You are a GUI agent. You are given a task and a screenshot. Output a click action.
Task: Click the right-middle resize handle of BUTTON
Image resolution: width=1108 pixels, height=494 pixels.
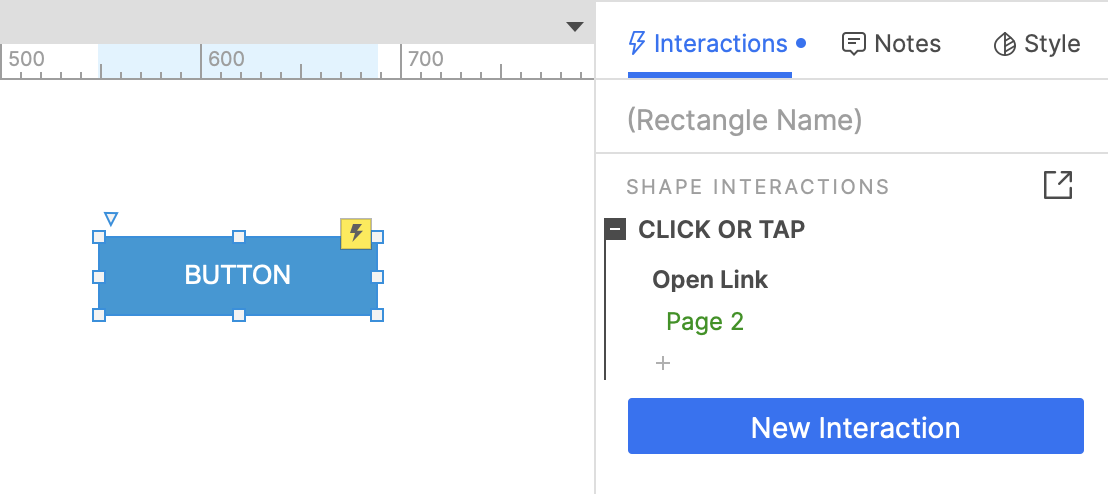coord(377,276)
